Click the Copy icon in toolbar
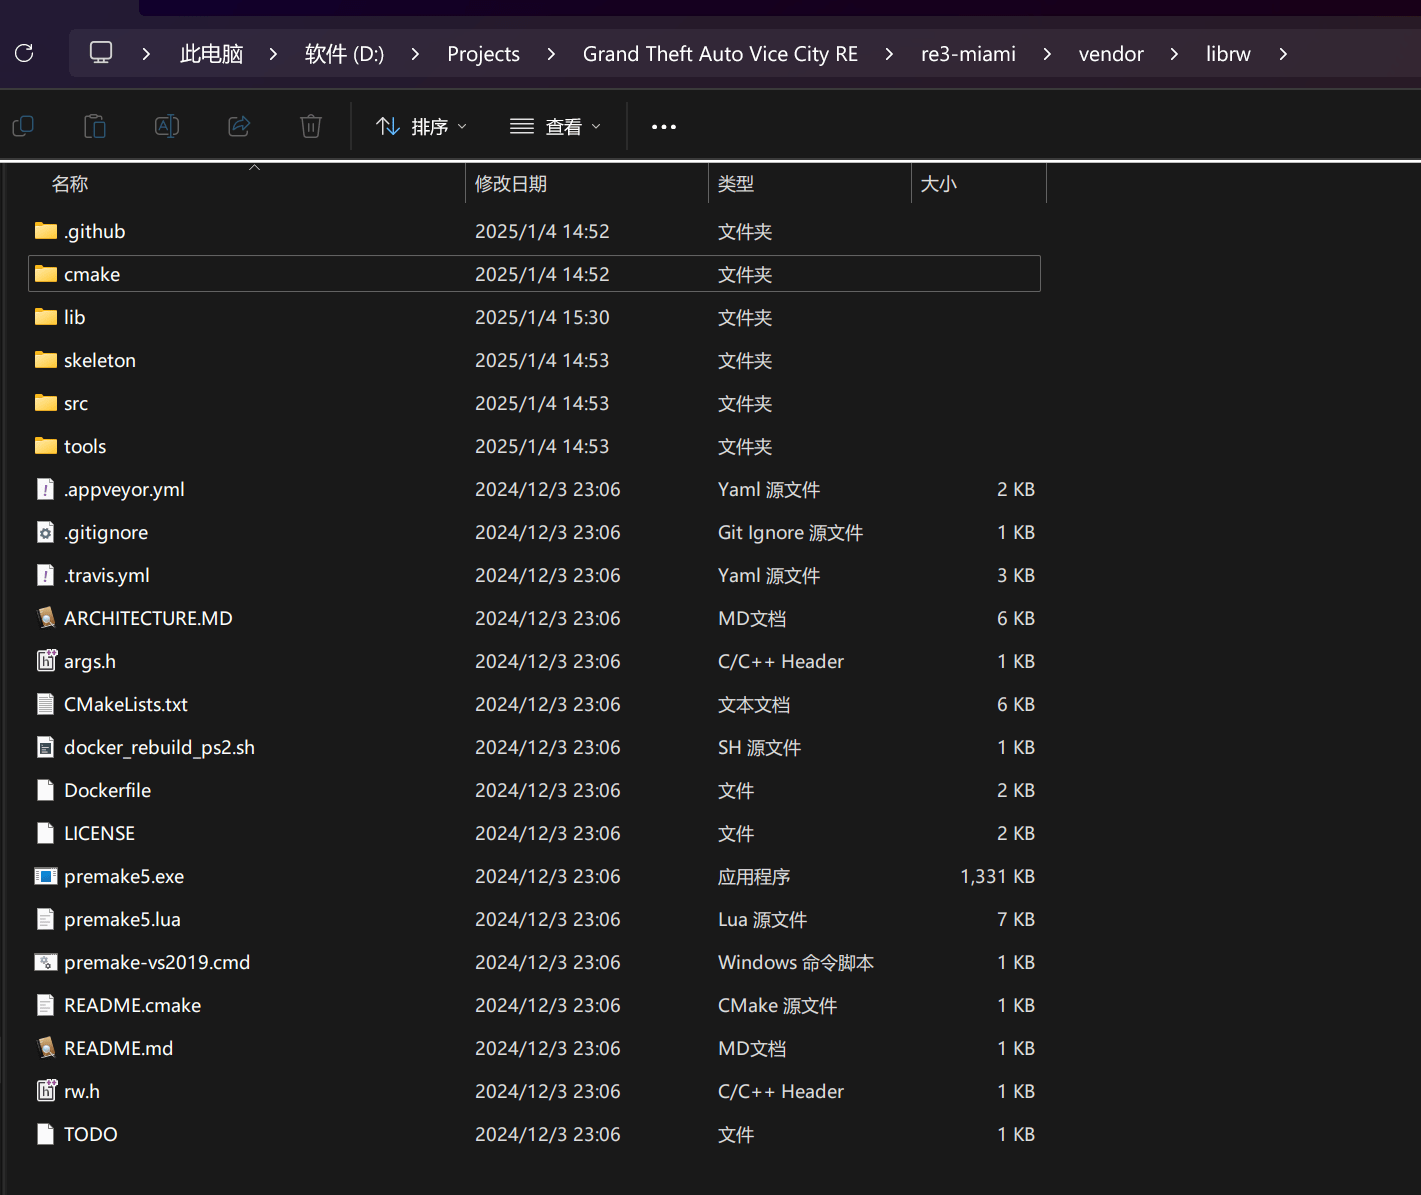The image size is (1421, 1195). [23, 126]
